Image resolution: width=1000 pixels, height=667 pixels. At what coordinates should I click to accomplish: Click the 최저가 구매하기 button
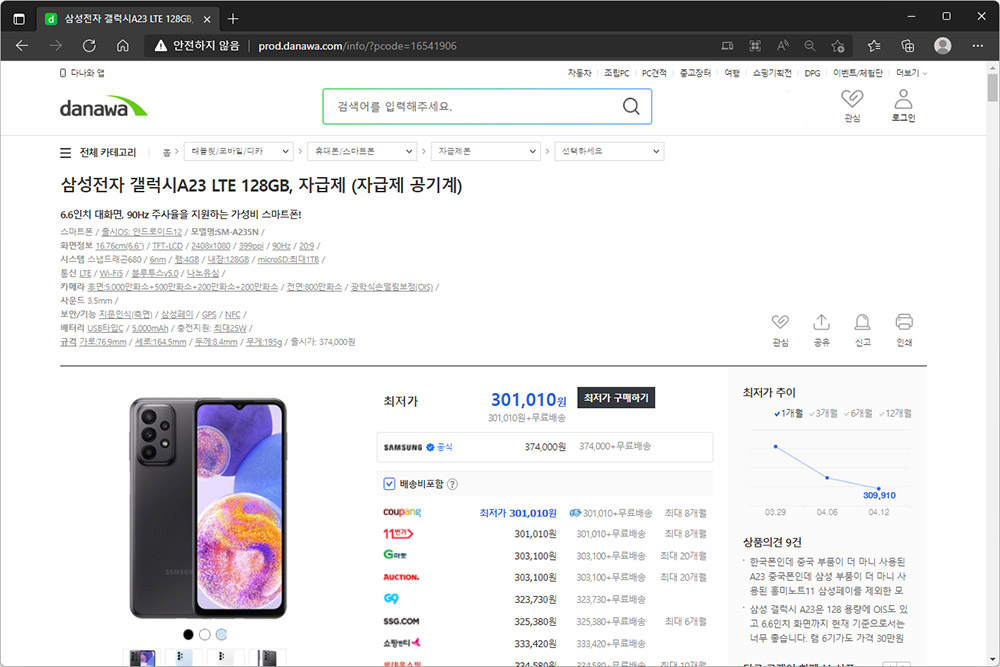(x=616, y=398)
